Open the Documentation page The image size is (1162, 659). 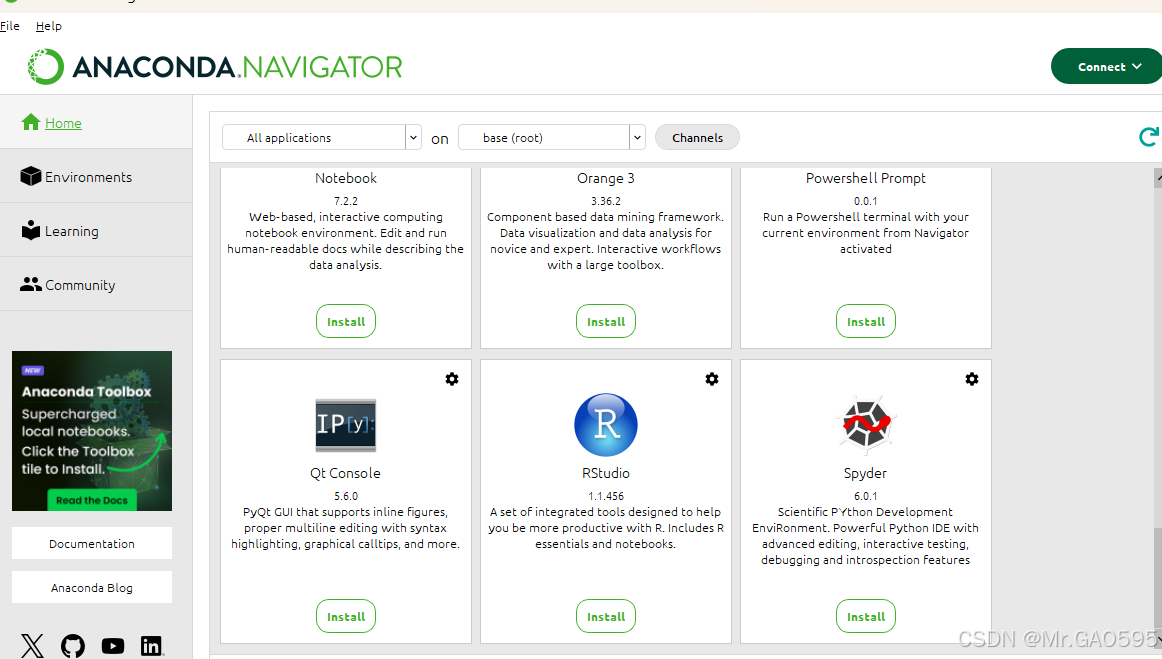(x=91, y=543)
